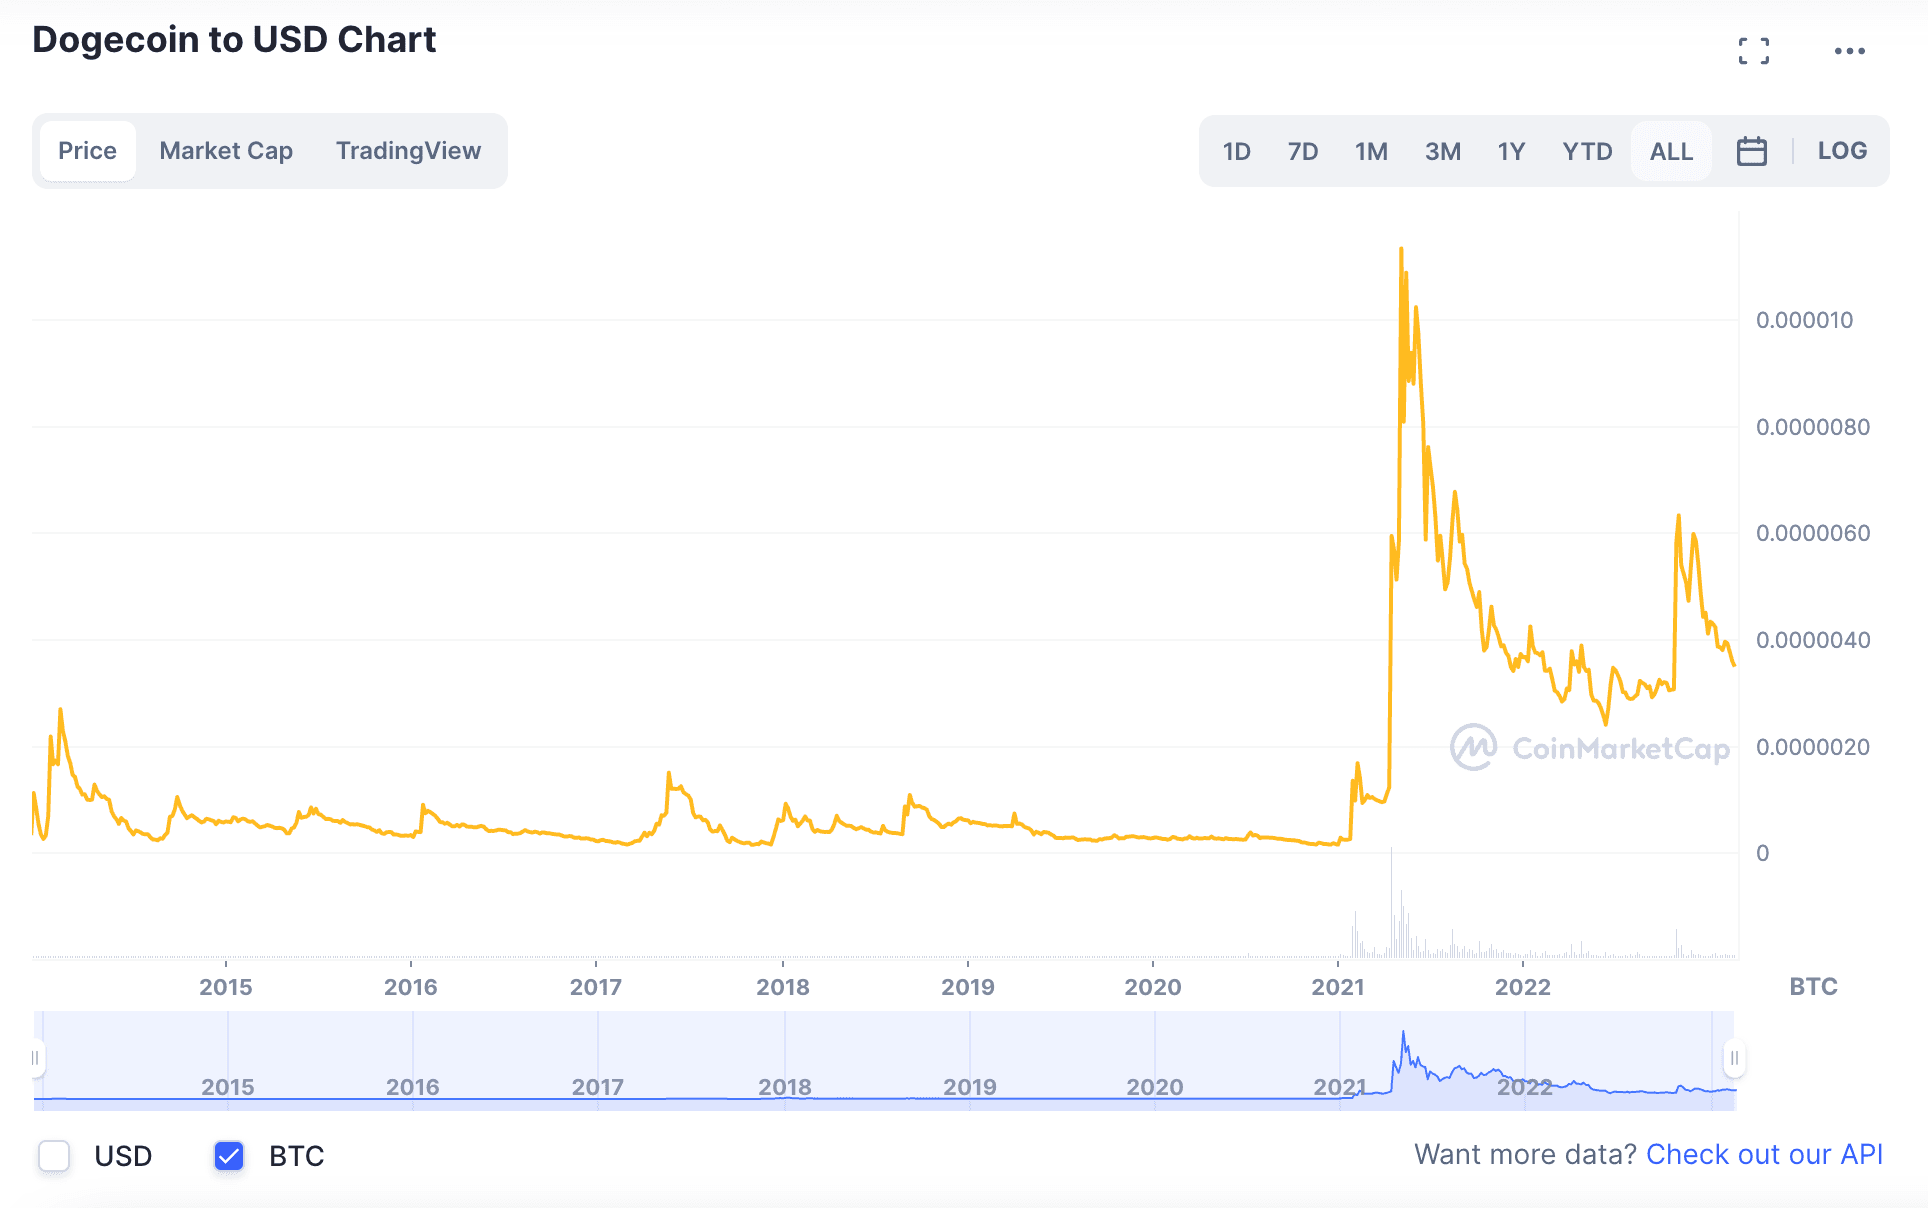This screenshot has height=1208, width=1928.
Task: Choose the 1M time range
Action: (1371, 151)
